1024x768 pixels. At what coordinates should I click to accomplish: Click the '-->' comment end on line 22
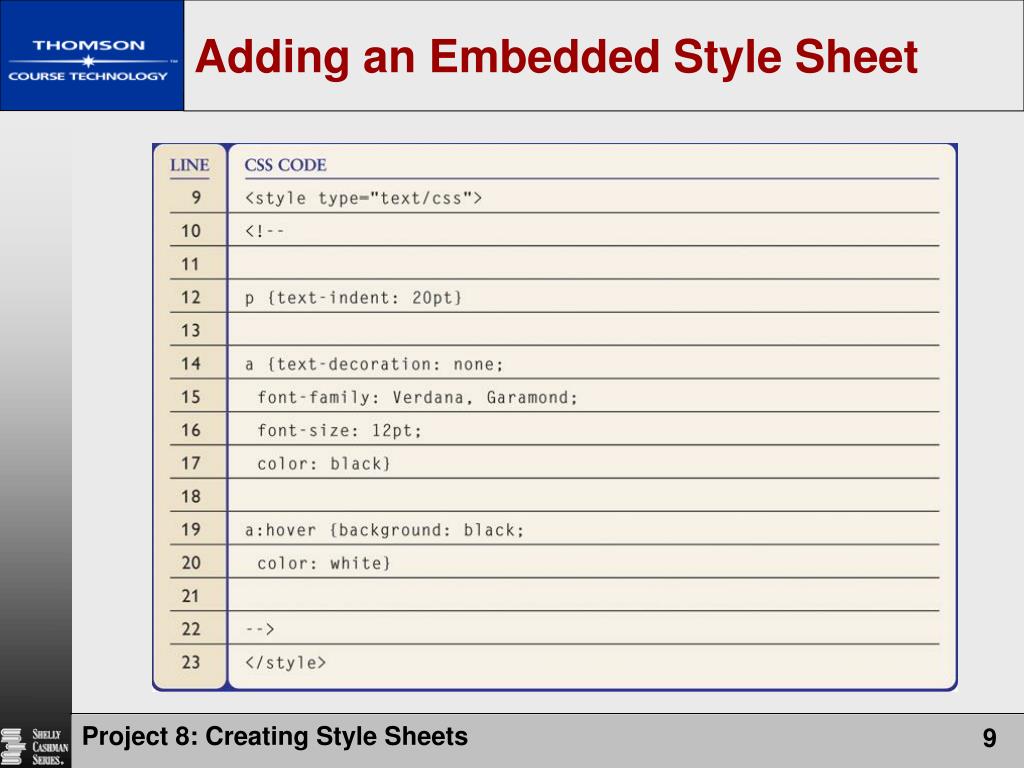(x=260, y=629)
